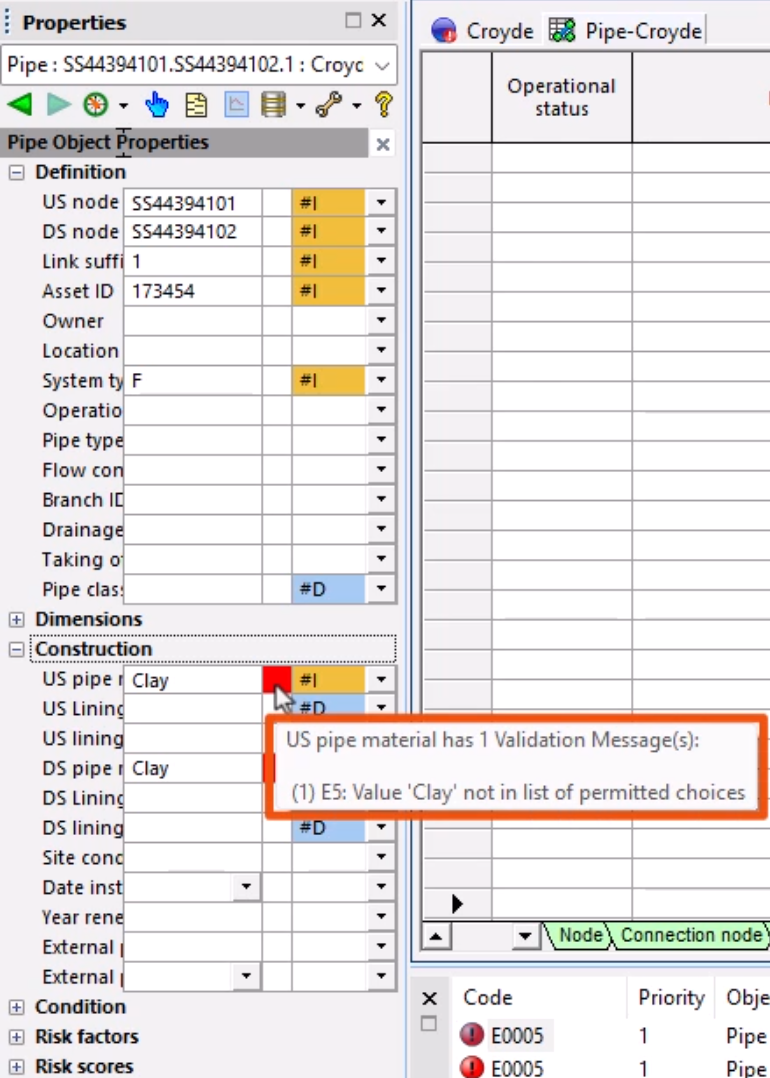Click the blue #D flag of Pipe class

pyautogui.click(x=329, y=589)
